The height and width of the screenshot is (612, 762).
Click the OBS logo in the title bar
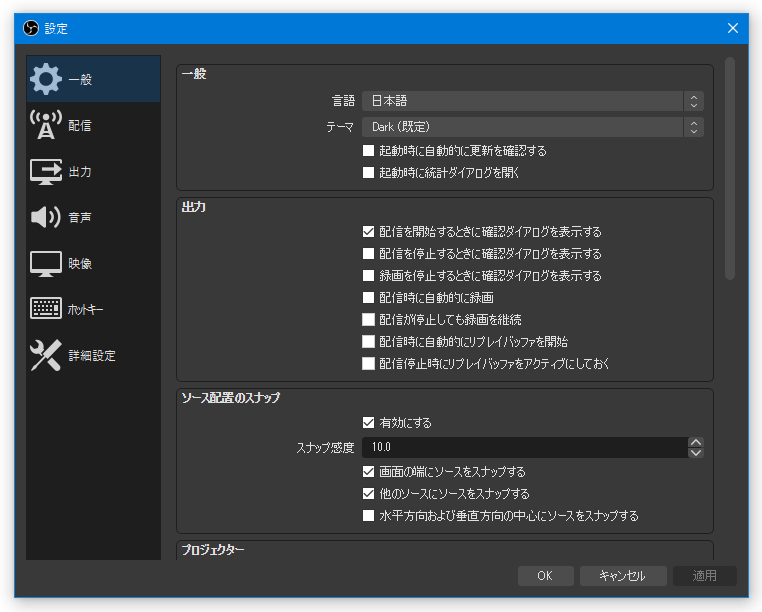[x=31, y=28]
